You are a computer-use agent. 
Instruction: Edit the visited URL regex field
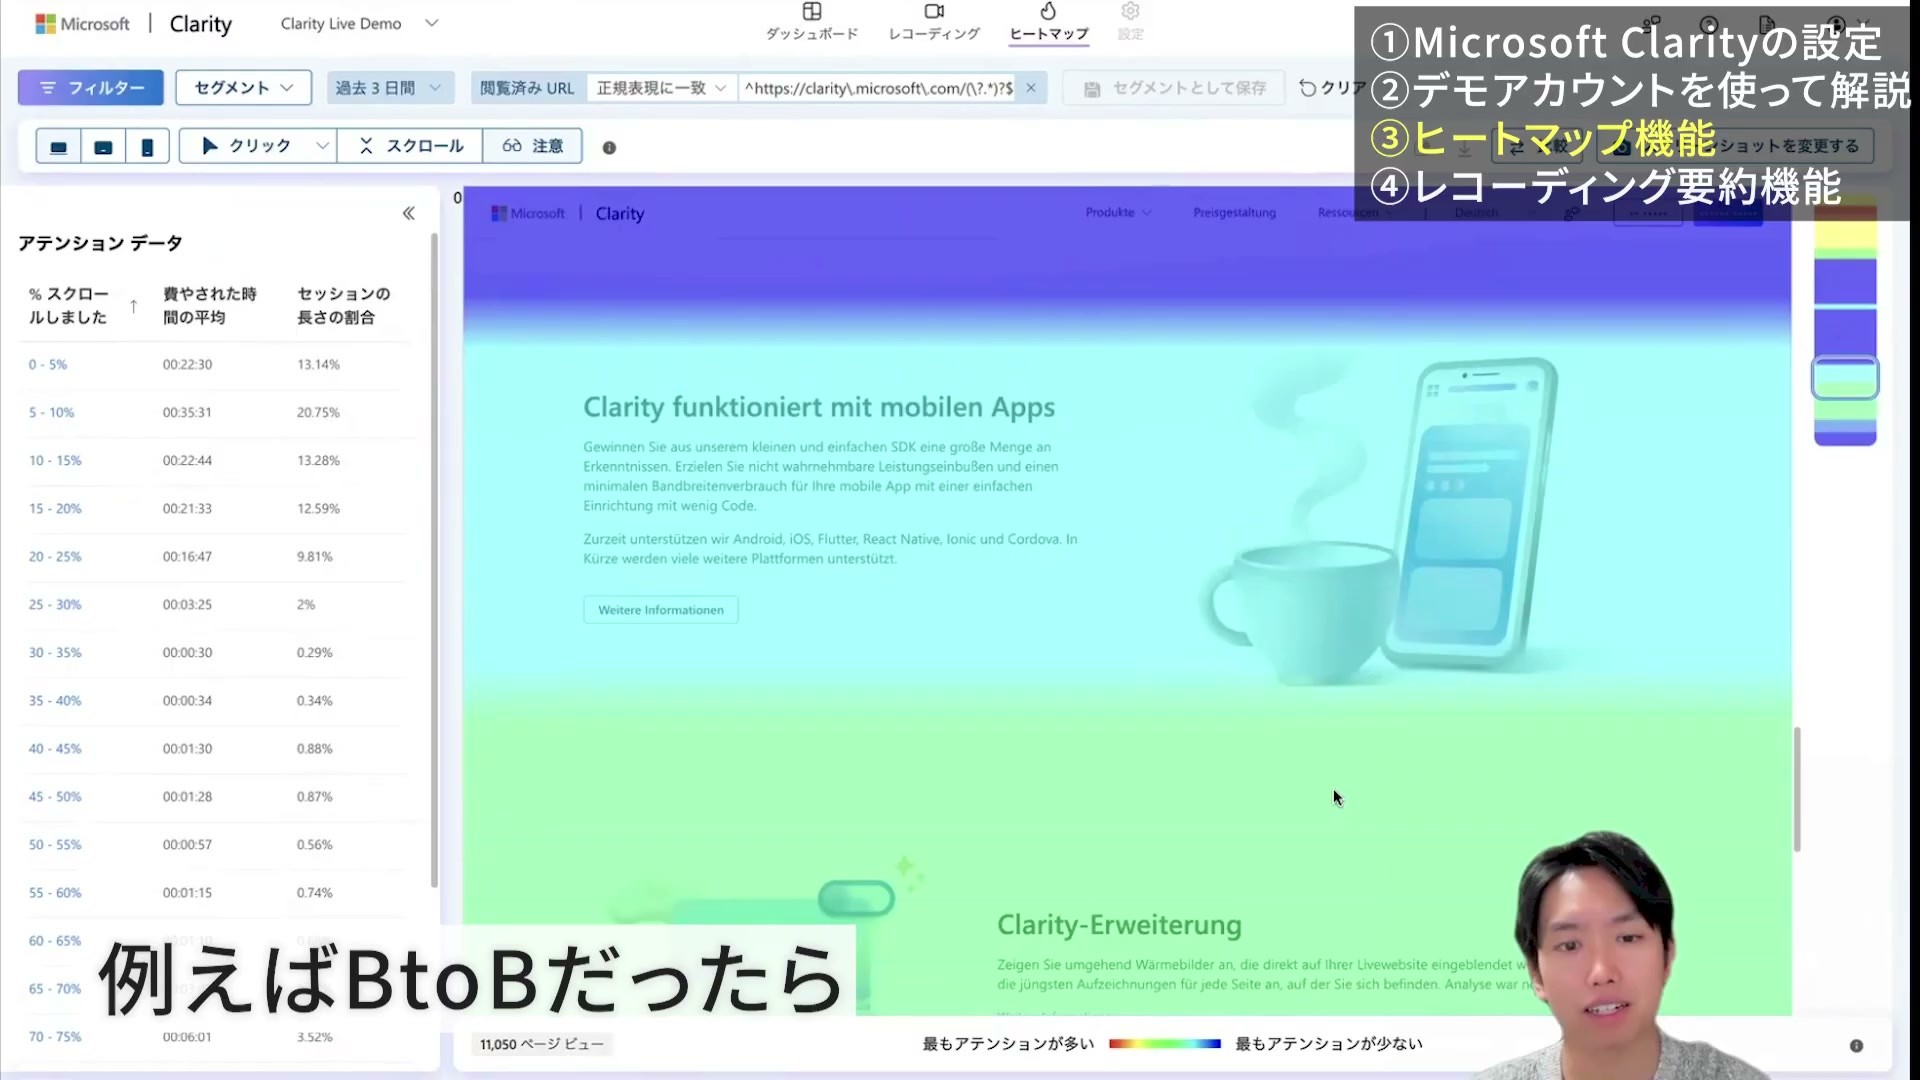click(x=878, y=88)
